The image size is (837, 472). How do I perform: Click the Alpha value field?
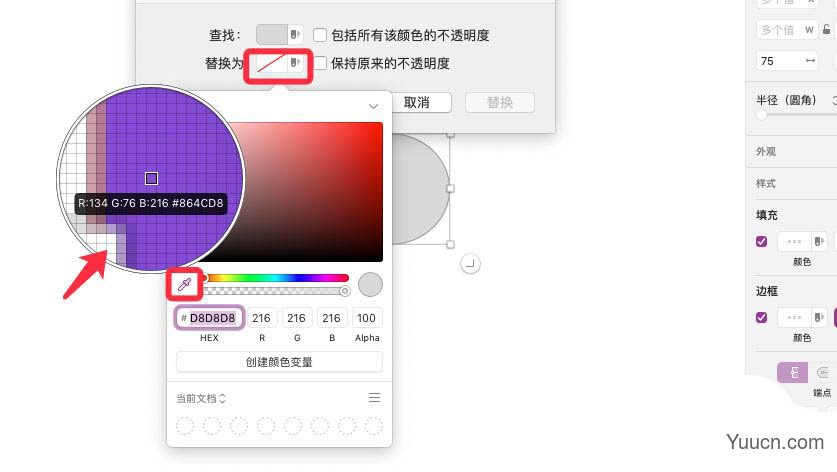tap(366, 318)
